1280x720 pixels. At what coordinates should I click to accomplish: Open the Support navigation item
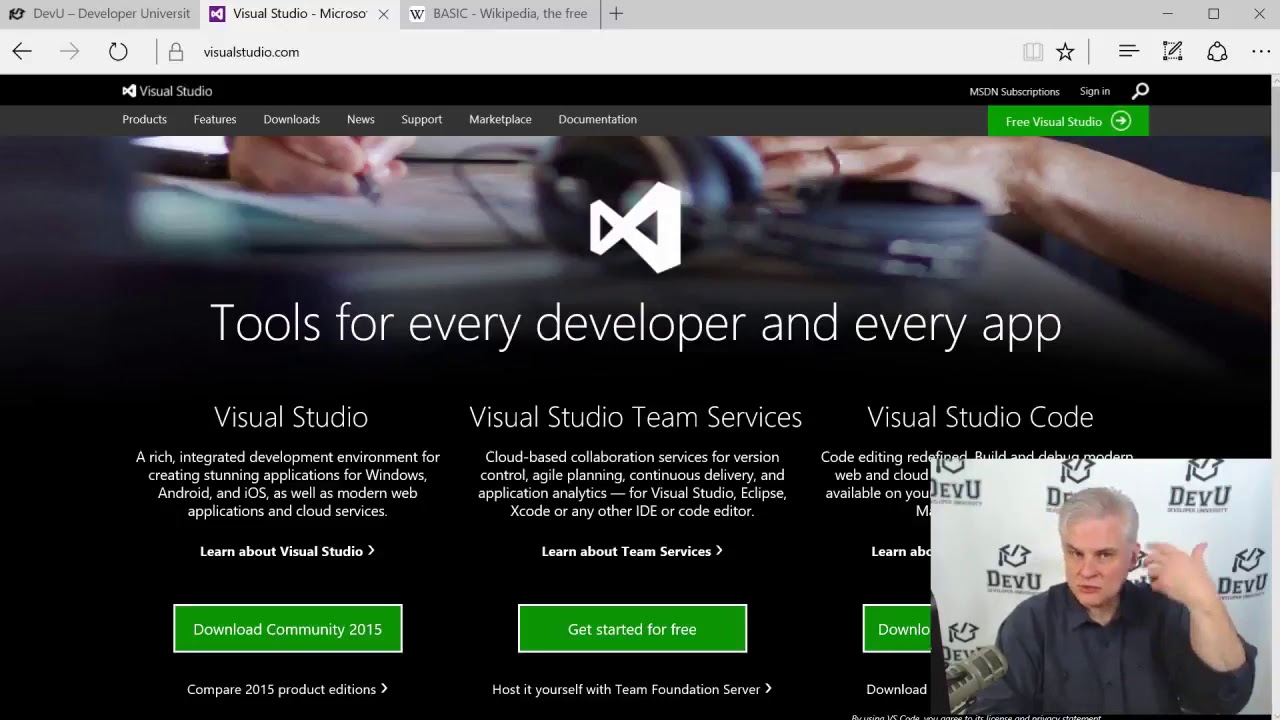tap(422, 119)
